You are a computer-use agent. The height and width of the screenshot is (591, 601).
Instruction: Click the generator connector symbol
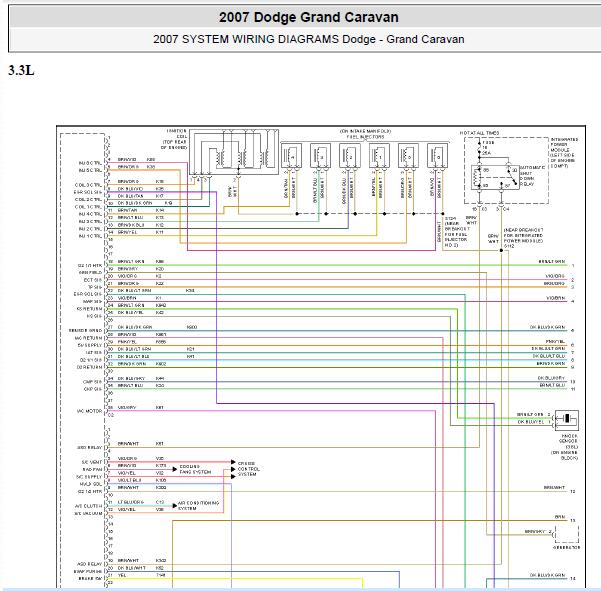[x=567, y=534]
